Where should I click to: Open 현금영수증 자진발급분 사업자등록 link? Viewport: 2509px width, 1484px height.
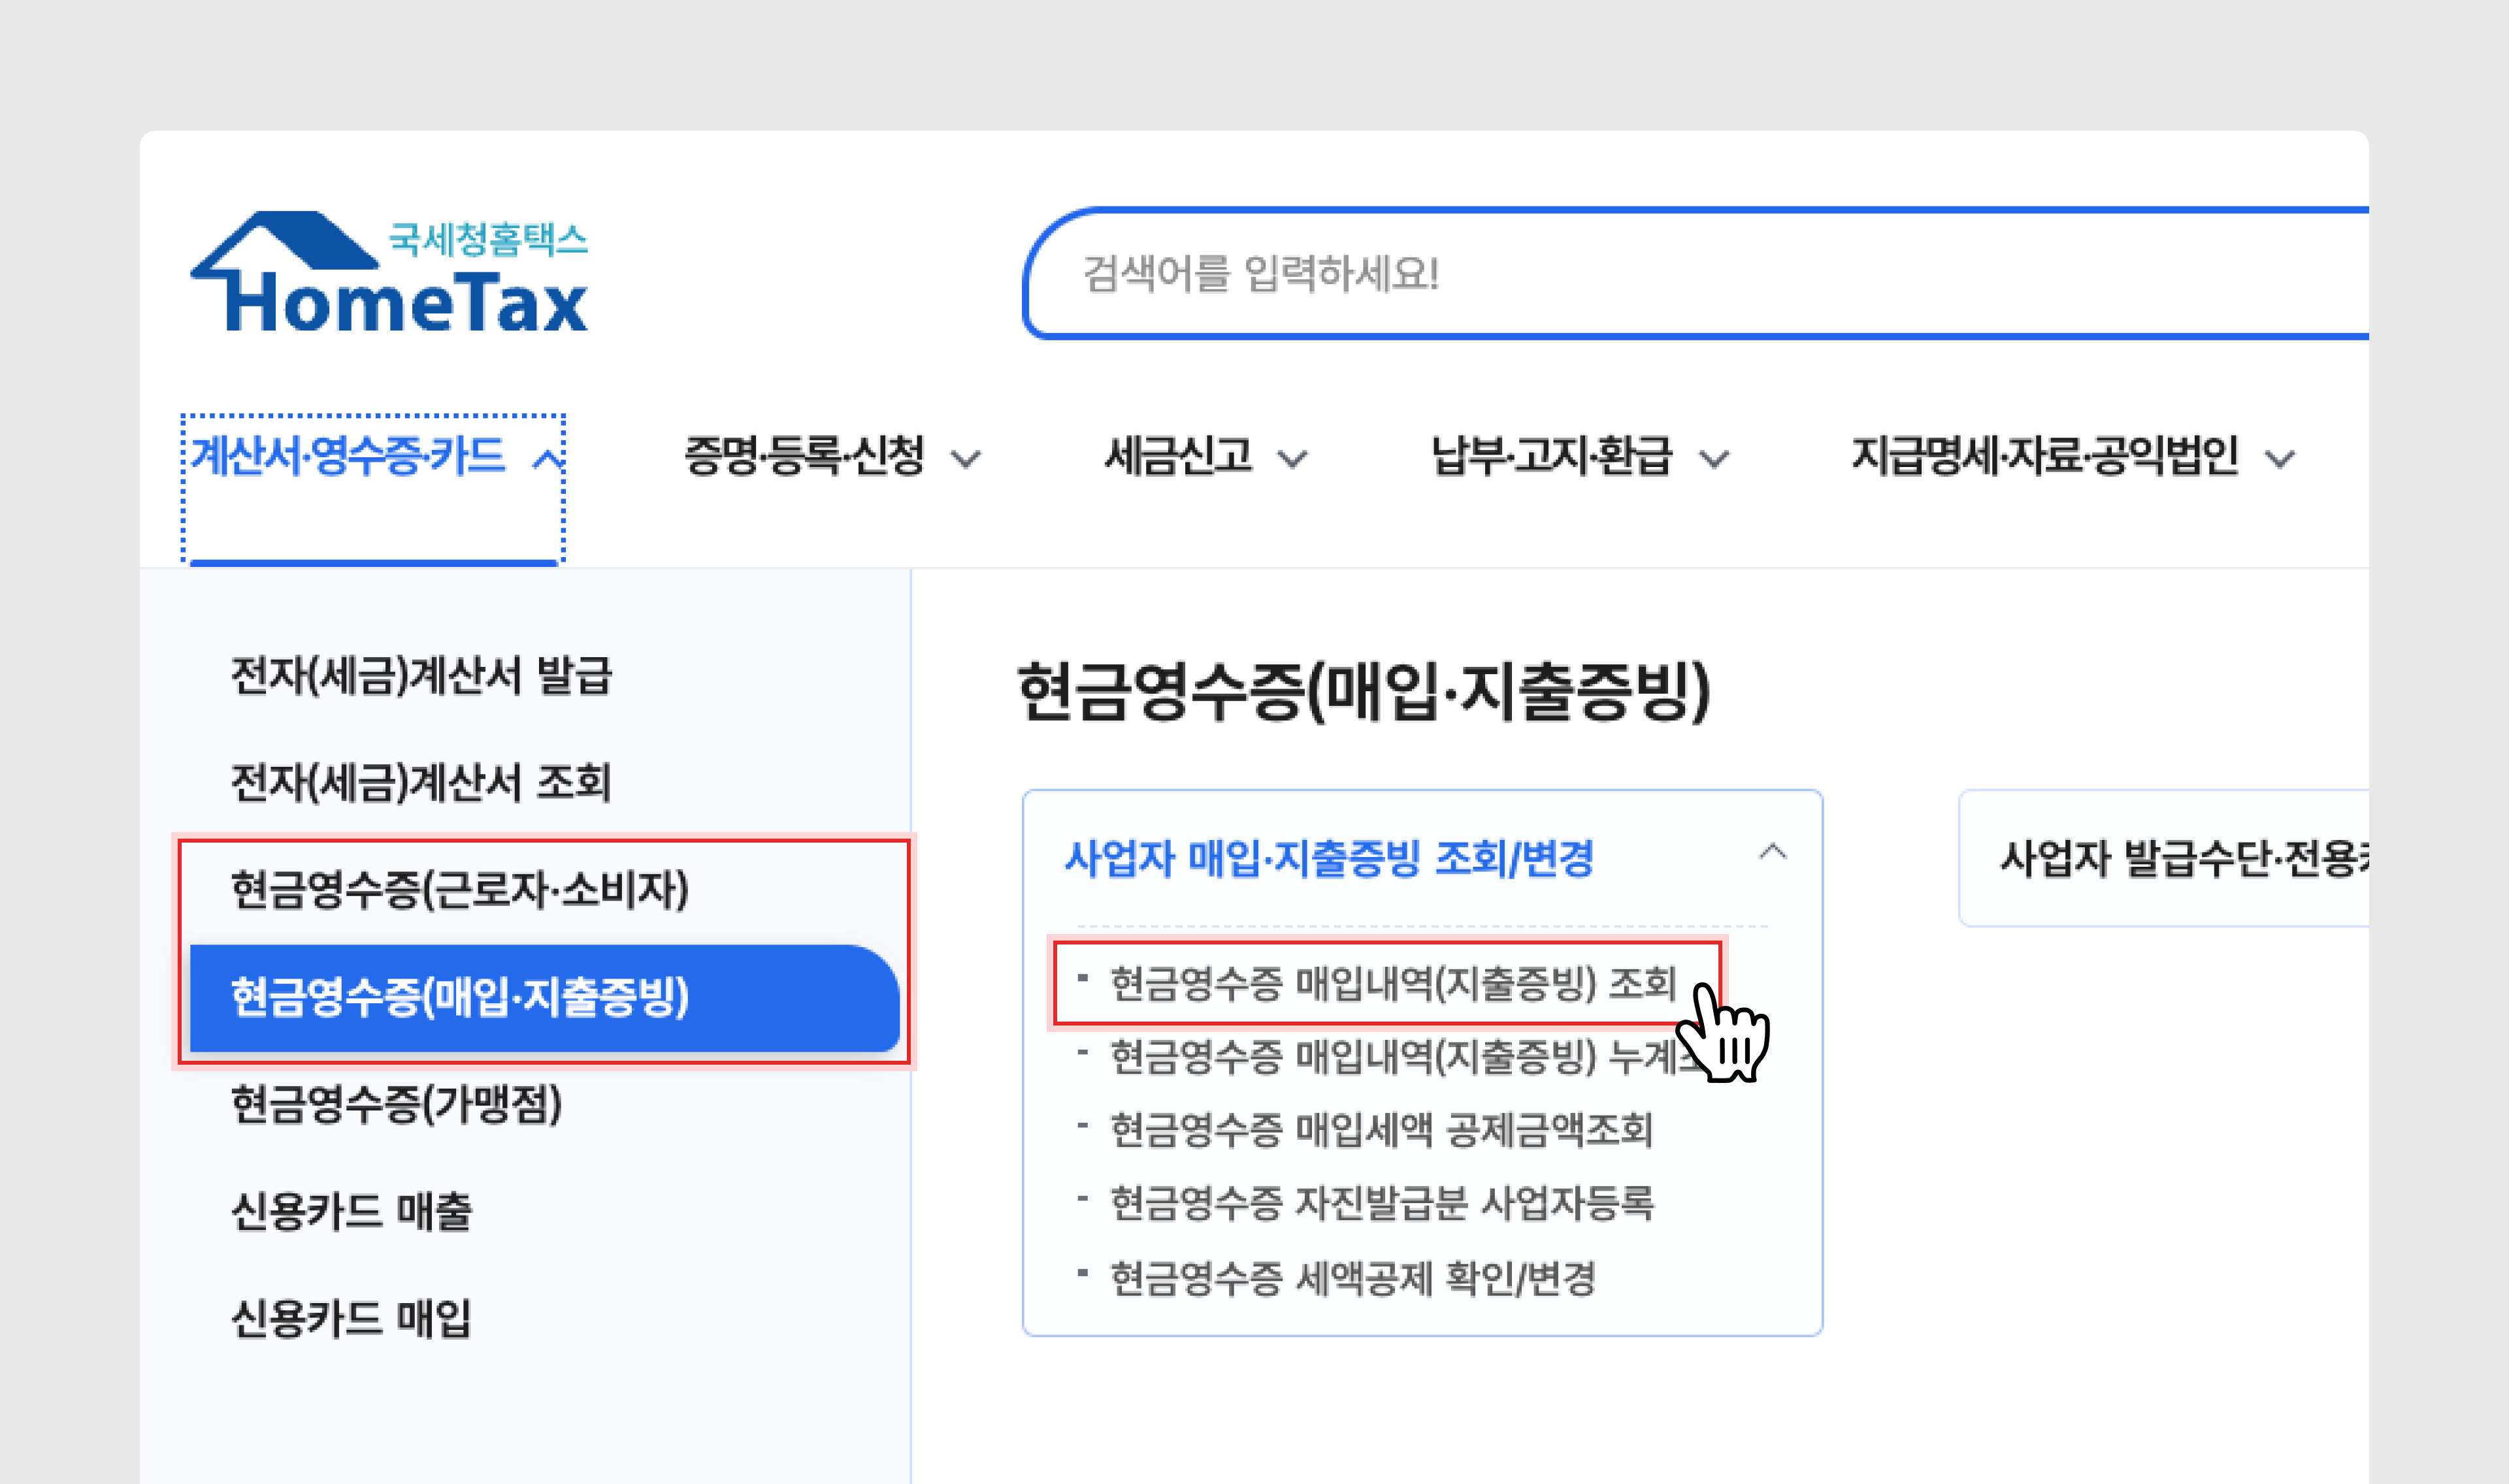click(1381, 1204)
